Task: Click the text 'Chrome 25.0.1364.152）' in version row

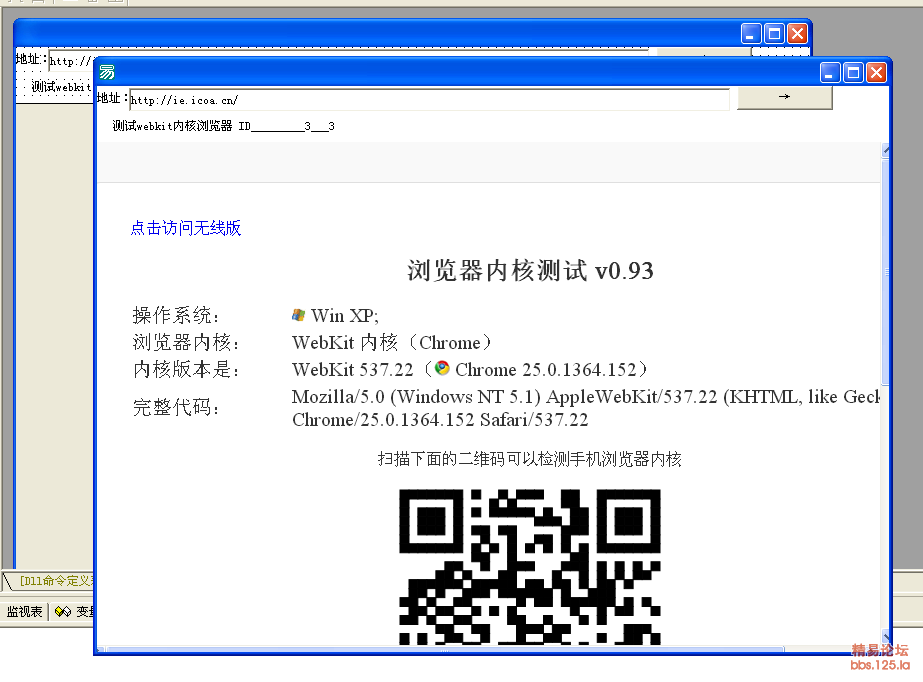Action: [552, 370]
